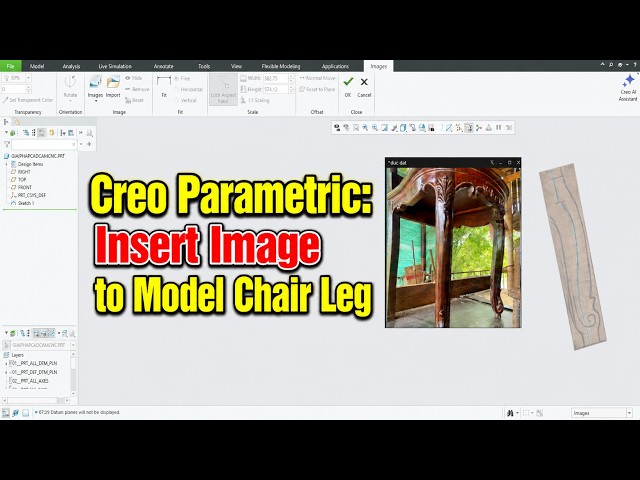This screenshot has width=640, height=480.
Task: Open the Images button dropdown arrow
Action: 95,101
